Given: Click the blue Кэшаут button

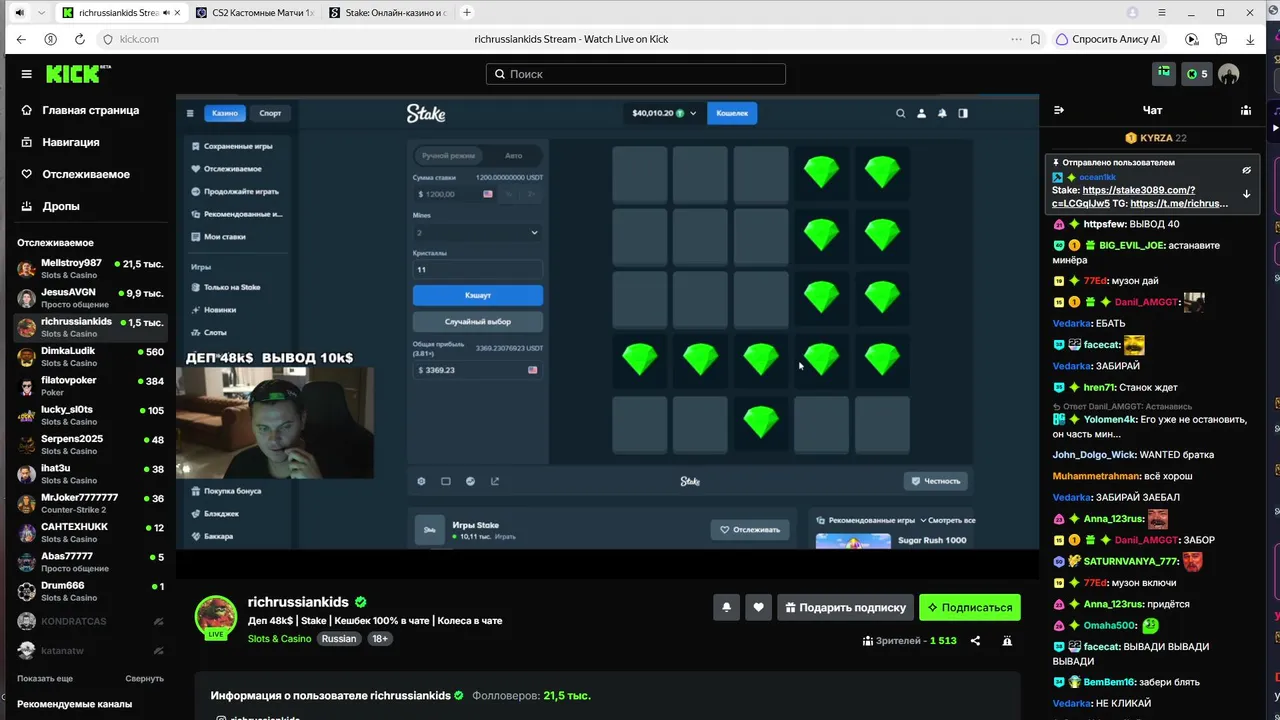Looking at the screenshot, I should [478, 295].
